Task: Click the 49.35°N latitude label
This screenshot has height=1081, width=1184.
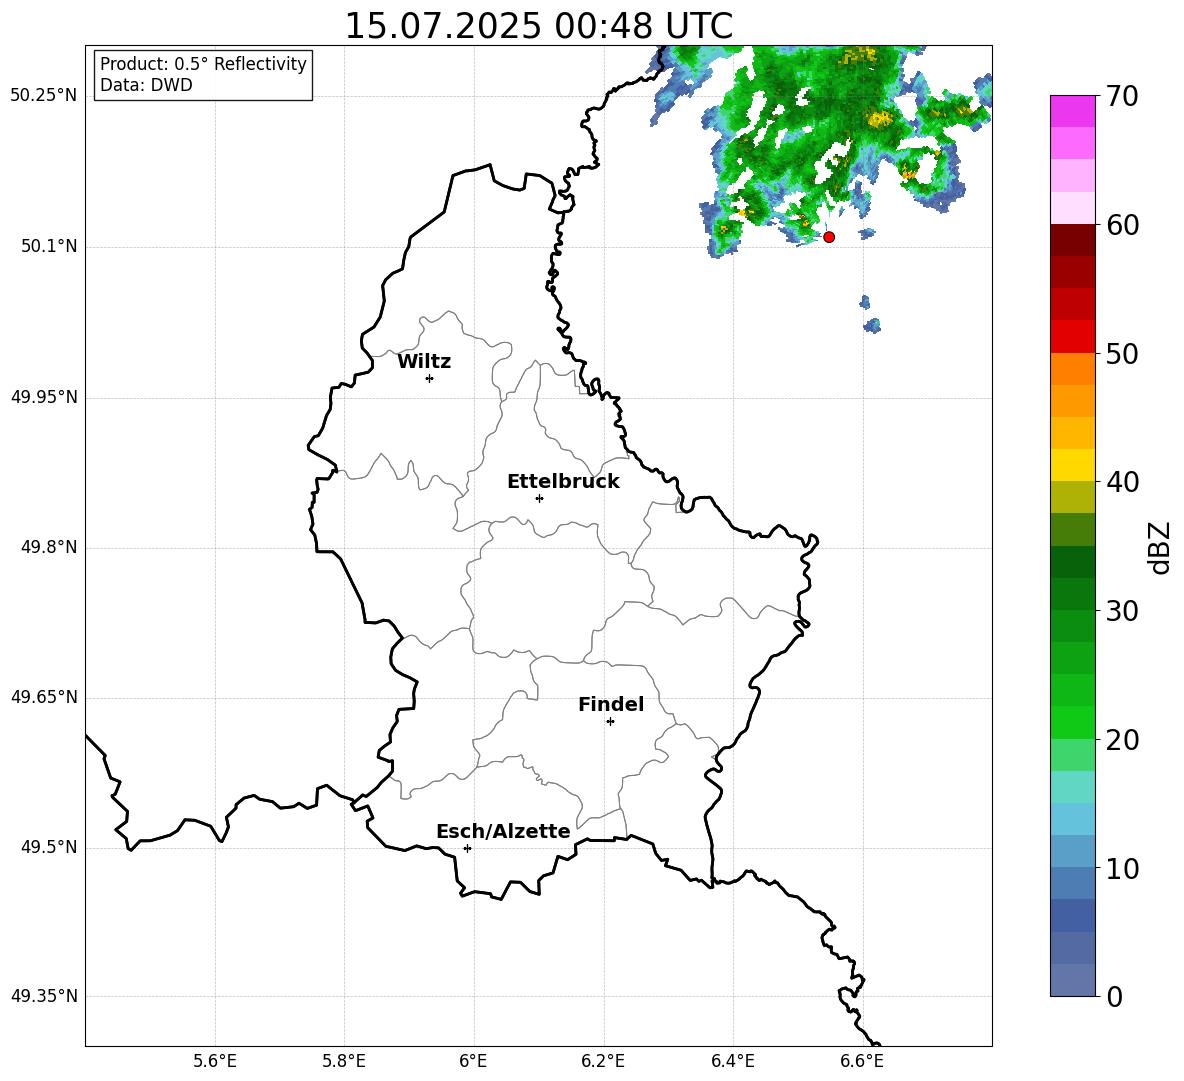Action: [44, 996]
